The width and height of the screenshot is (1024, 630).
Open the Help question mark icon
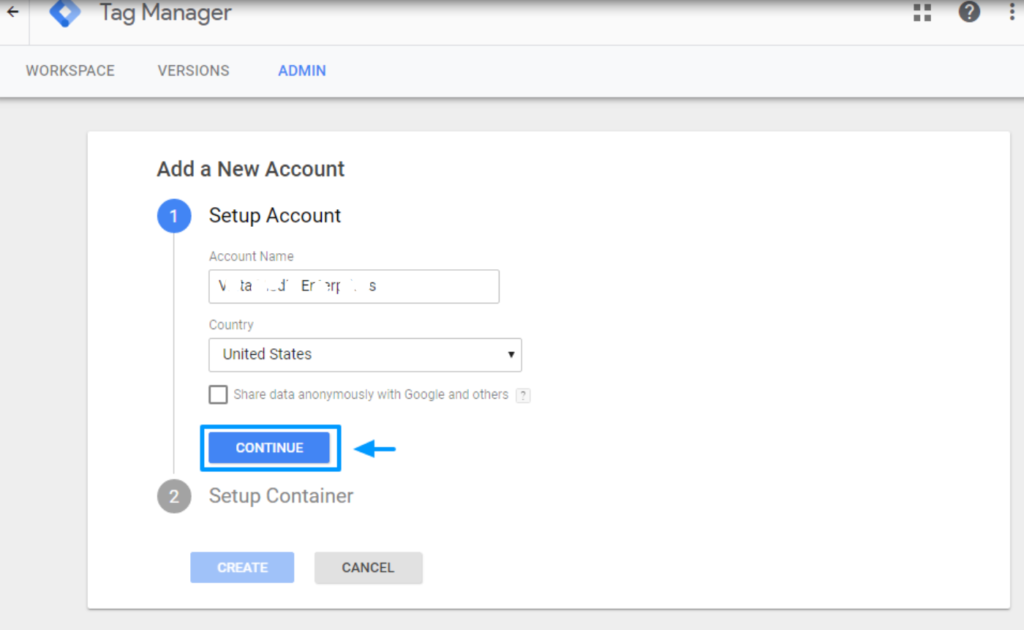(x=969, y=12)
